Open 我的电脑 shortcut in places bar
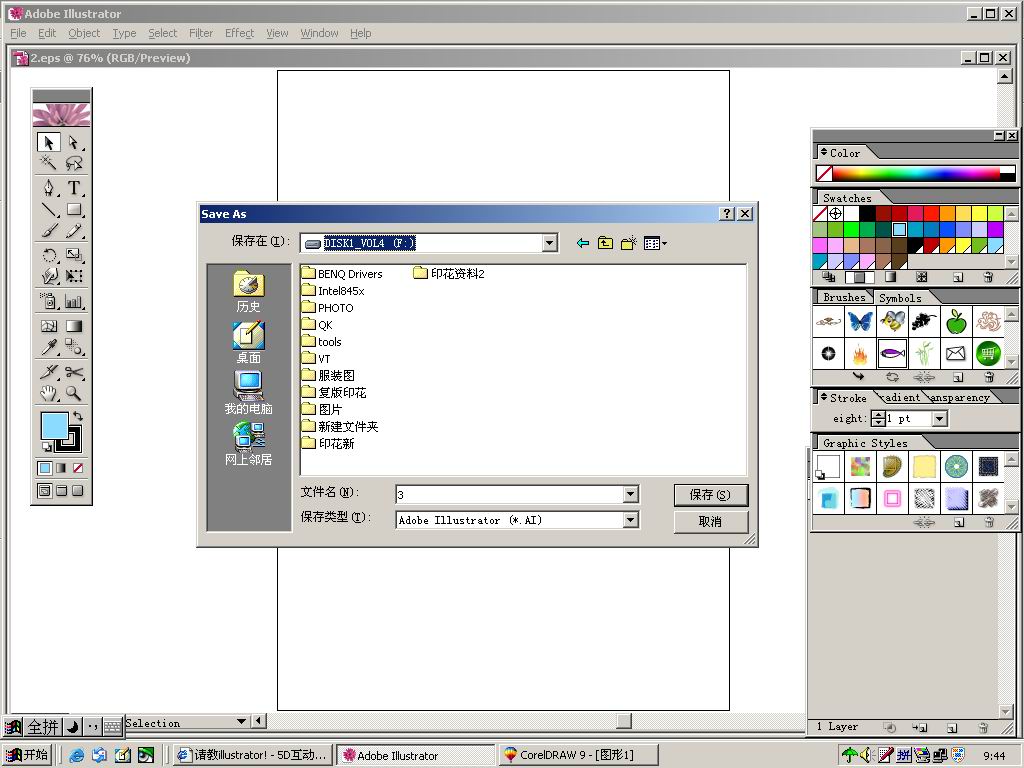The image size is (1024, 768). (x=248, y=393)
